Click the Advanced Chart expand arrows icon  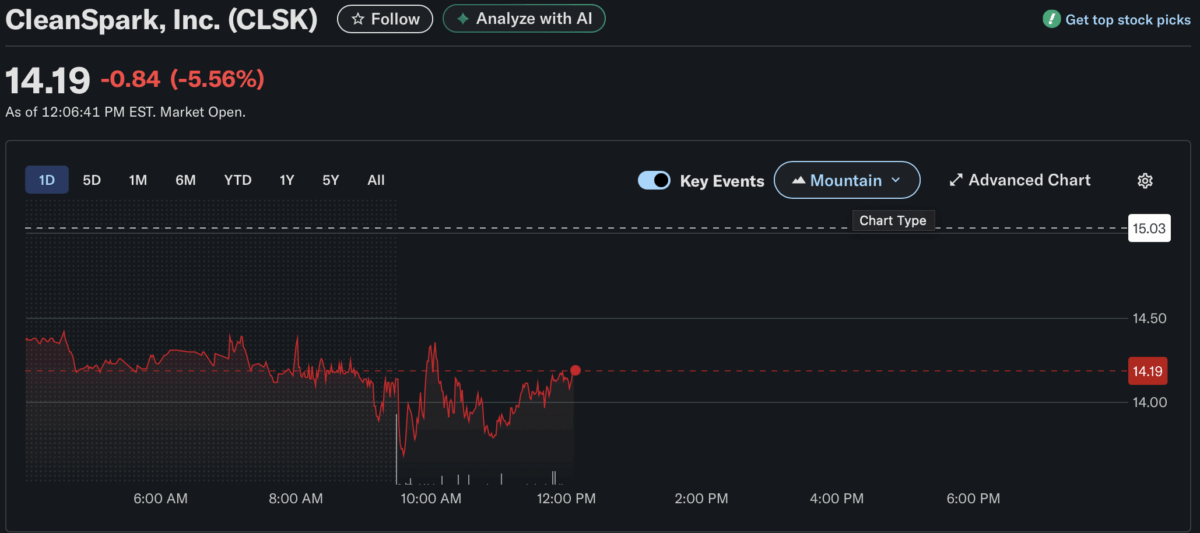956,181
